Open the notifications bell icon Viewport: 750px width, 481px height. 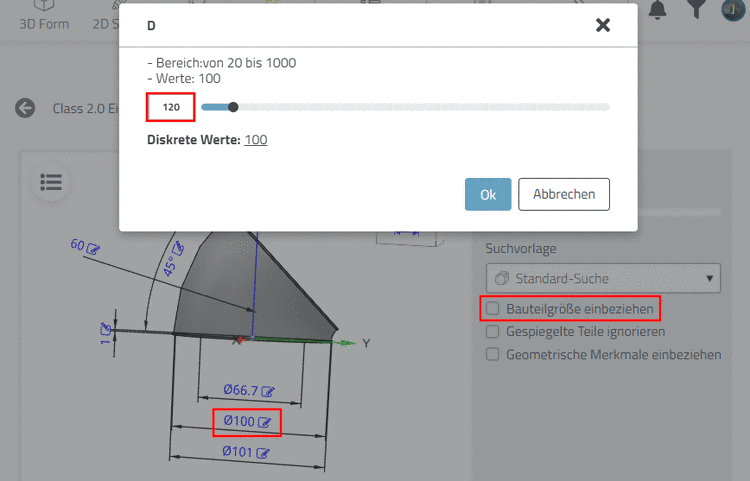[658, 10]
